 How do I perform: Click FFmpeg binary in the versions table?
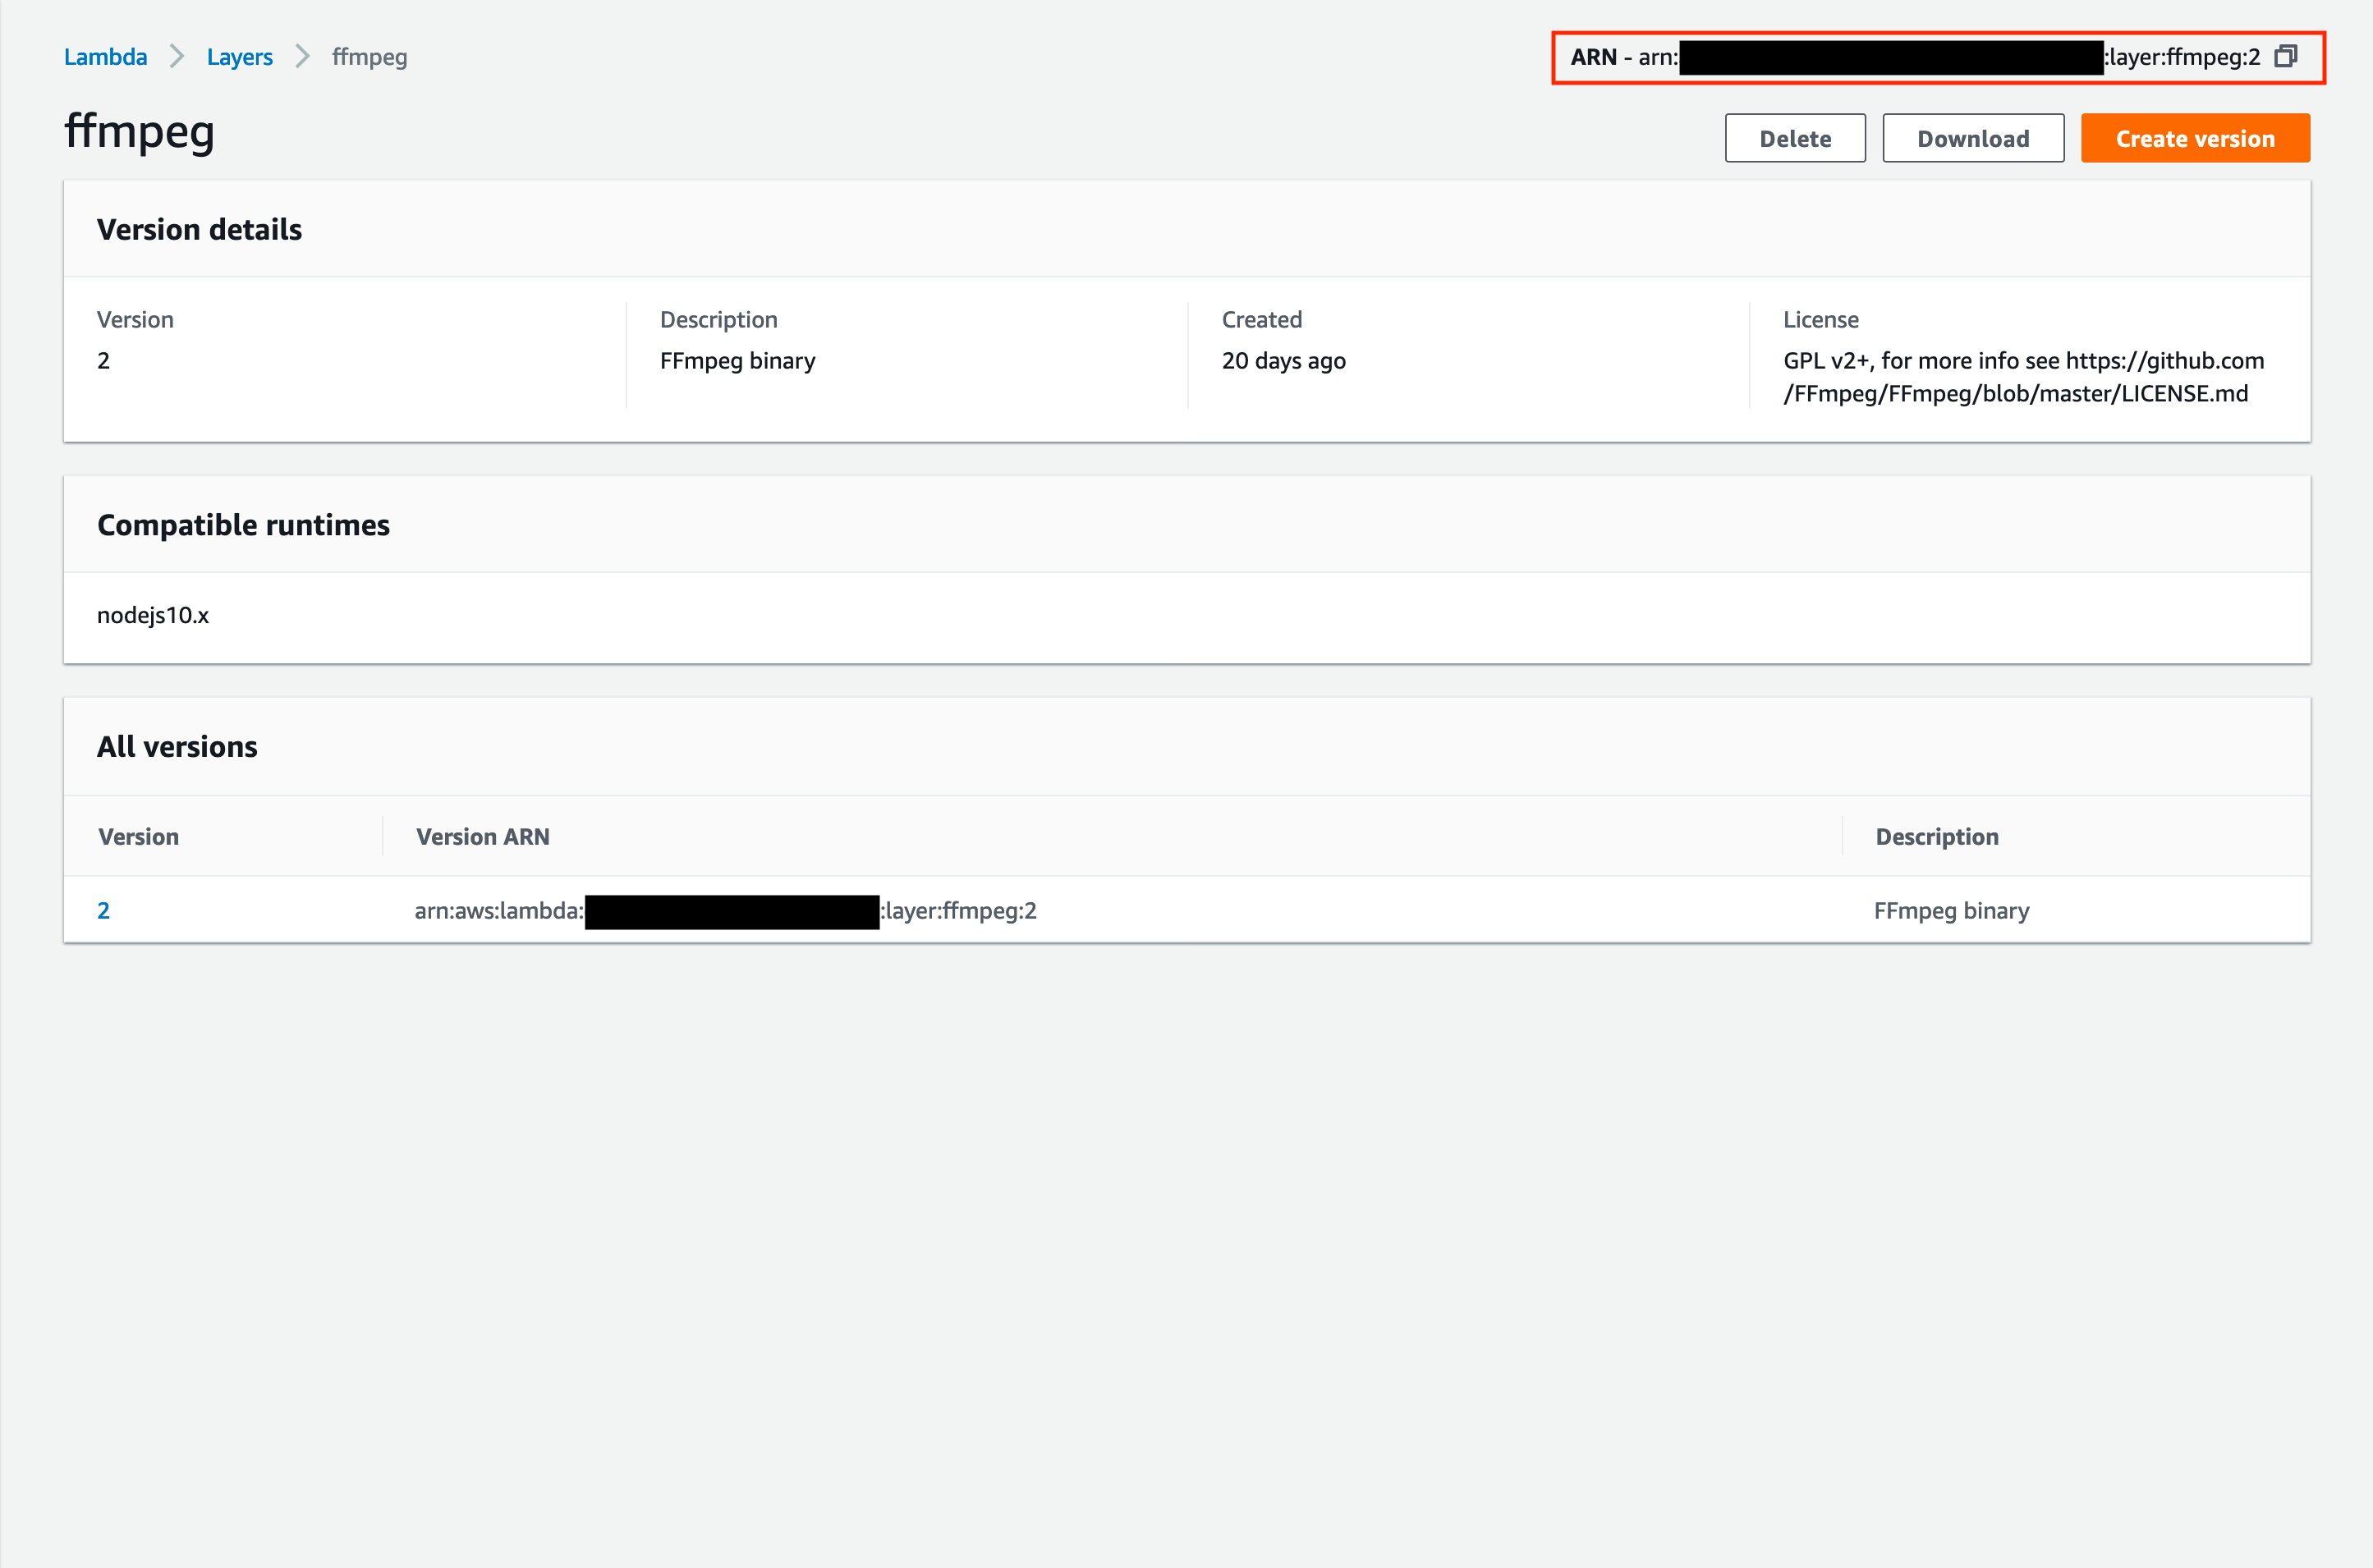click(x=1950, y=910)
